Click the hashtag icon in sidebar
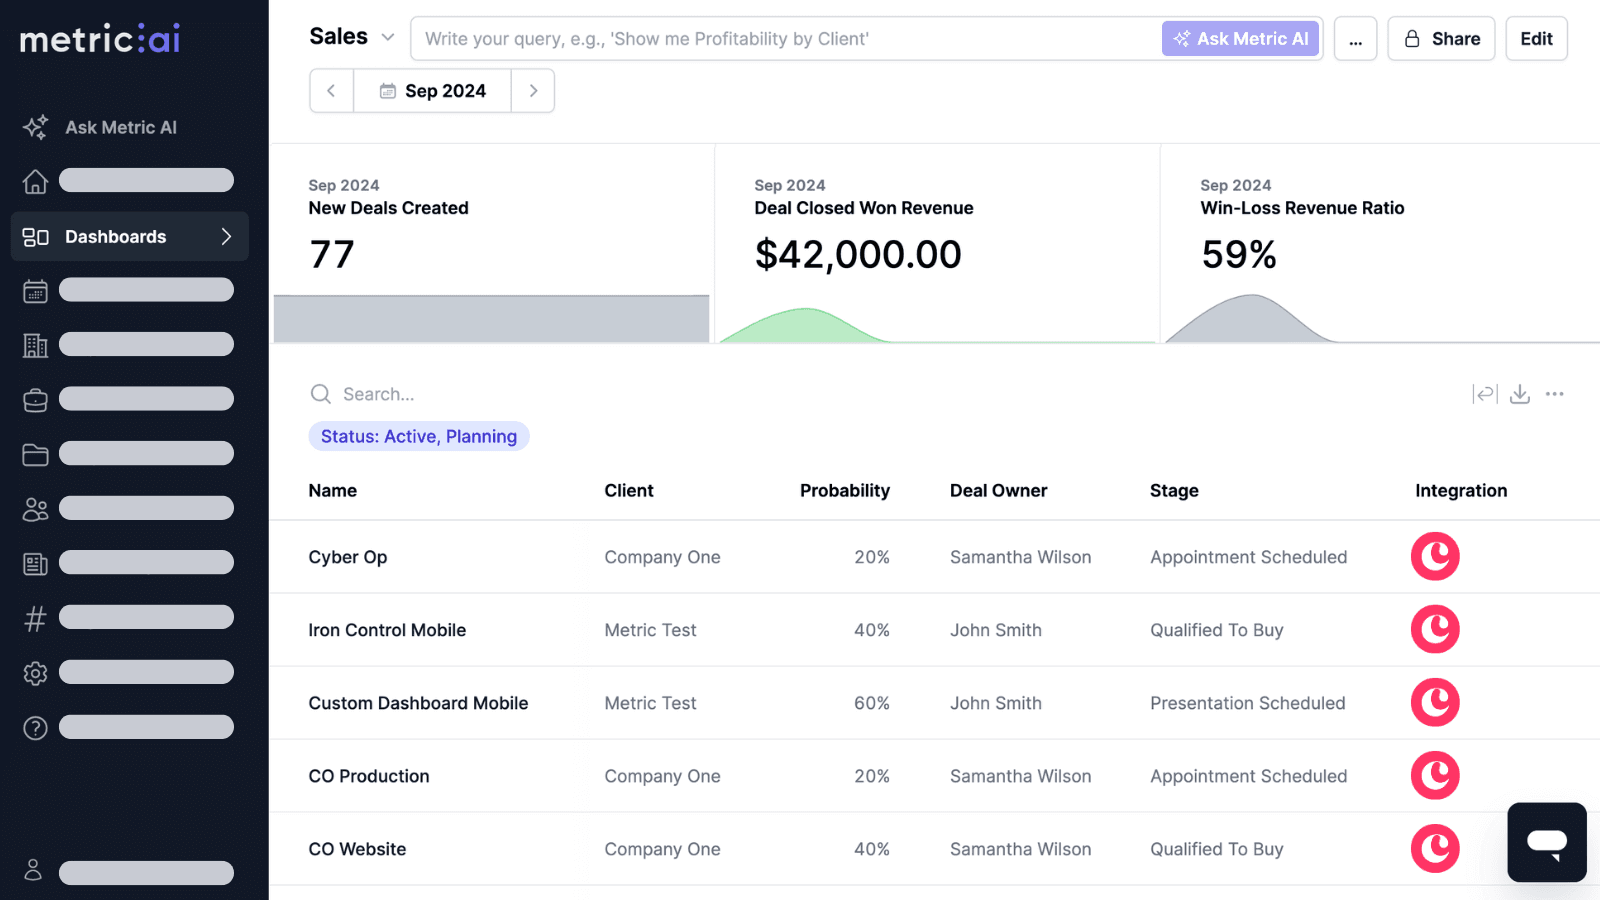 [35, 619]
